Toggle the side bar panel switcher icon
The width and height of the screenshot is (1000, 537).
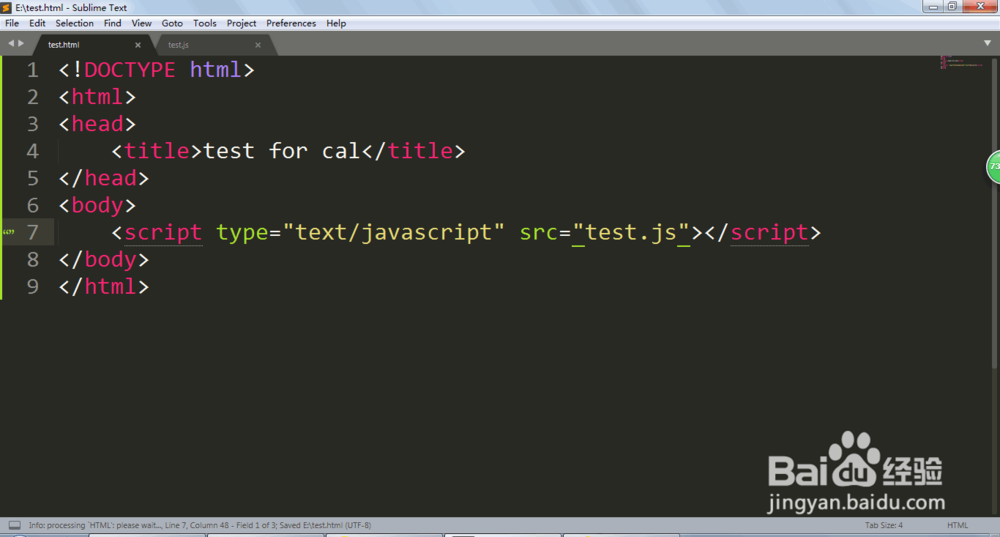pos(14,525)
